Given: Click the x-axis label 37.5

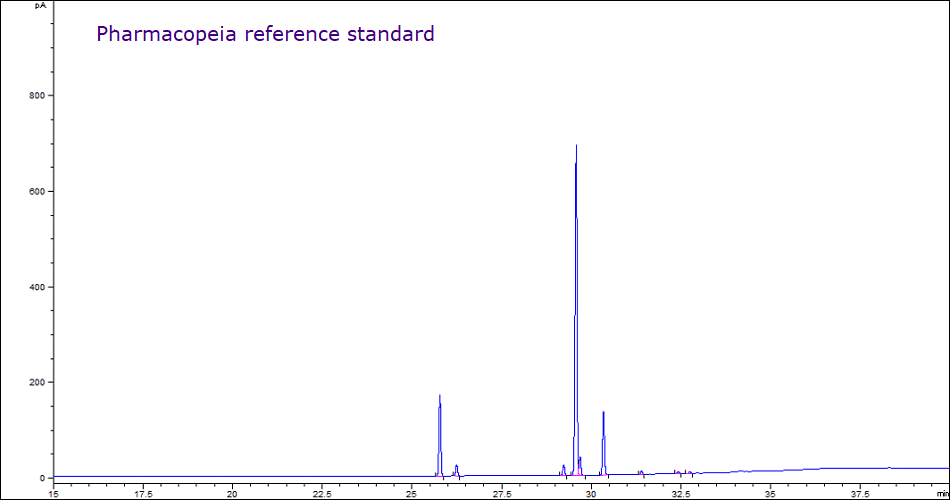Looking at the screenshot, I should click(x=860, y=494).
